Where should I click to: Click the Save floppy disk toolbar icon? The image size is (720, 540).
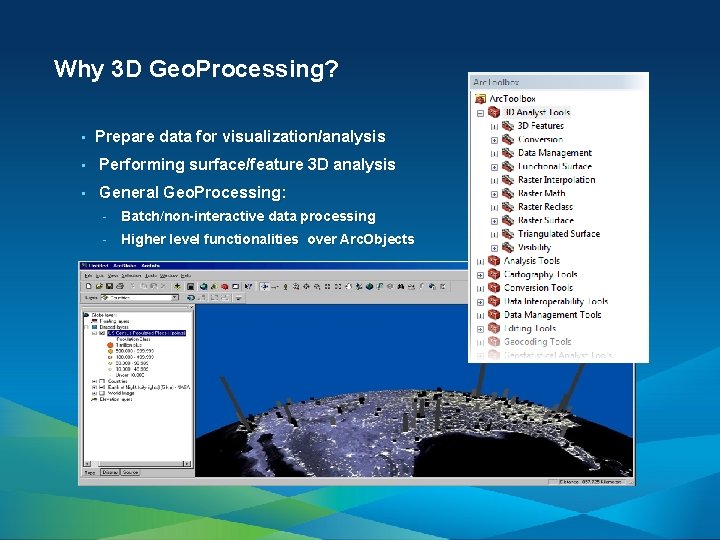click(110, 286)
